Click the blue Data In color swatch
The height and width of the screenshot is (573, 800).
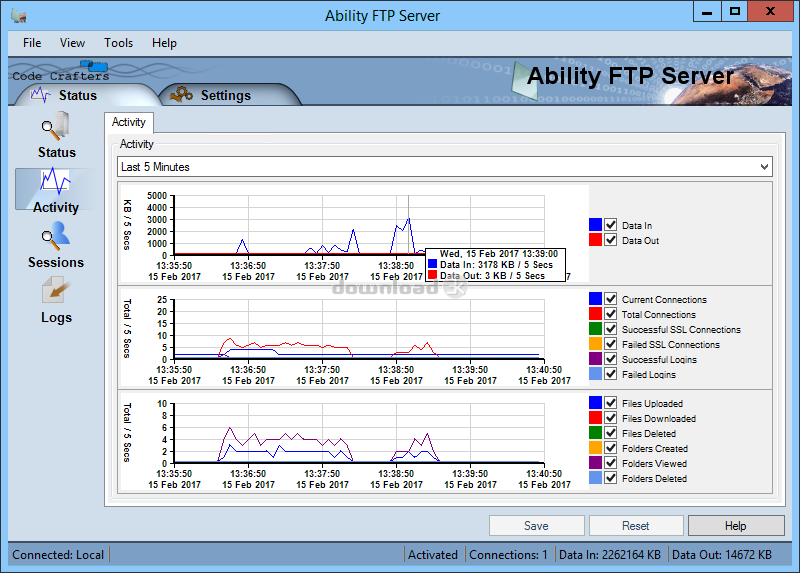595,225
